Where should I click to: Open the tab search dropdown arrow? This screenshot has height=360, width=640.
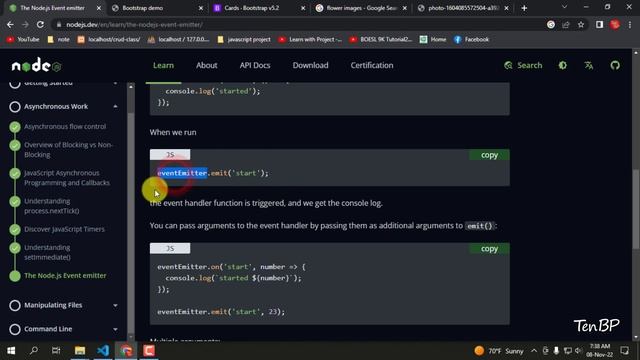click(x=564, y=7)
